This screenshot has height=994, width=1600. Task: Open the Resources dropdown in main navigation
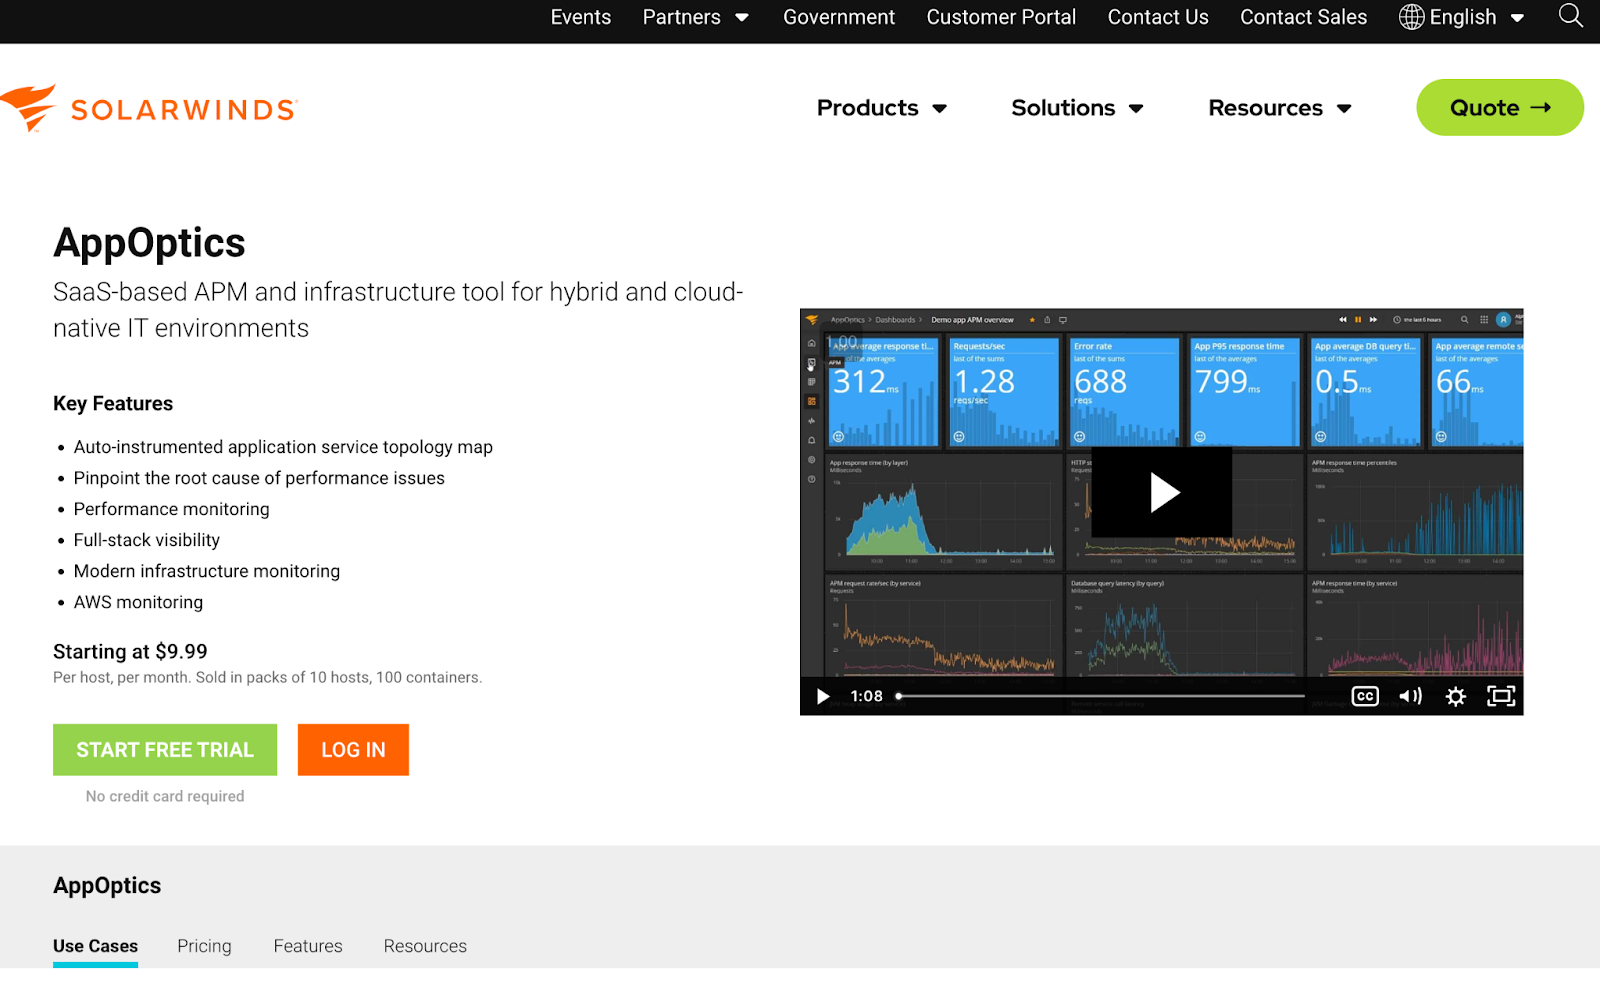coord(1280,108)
